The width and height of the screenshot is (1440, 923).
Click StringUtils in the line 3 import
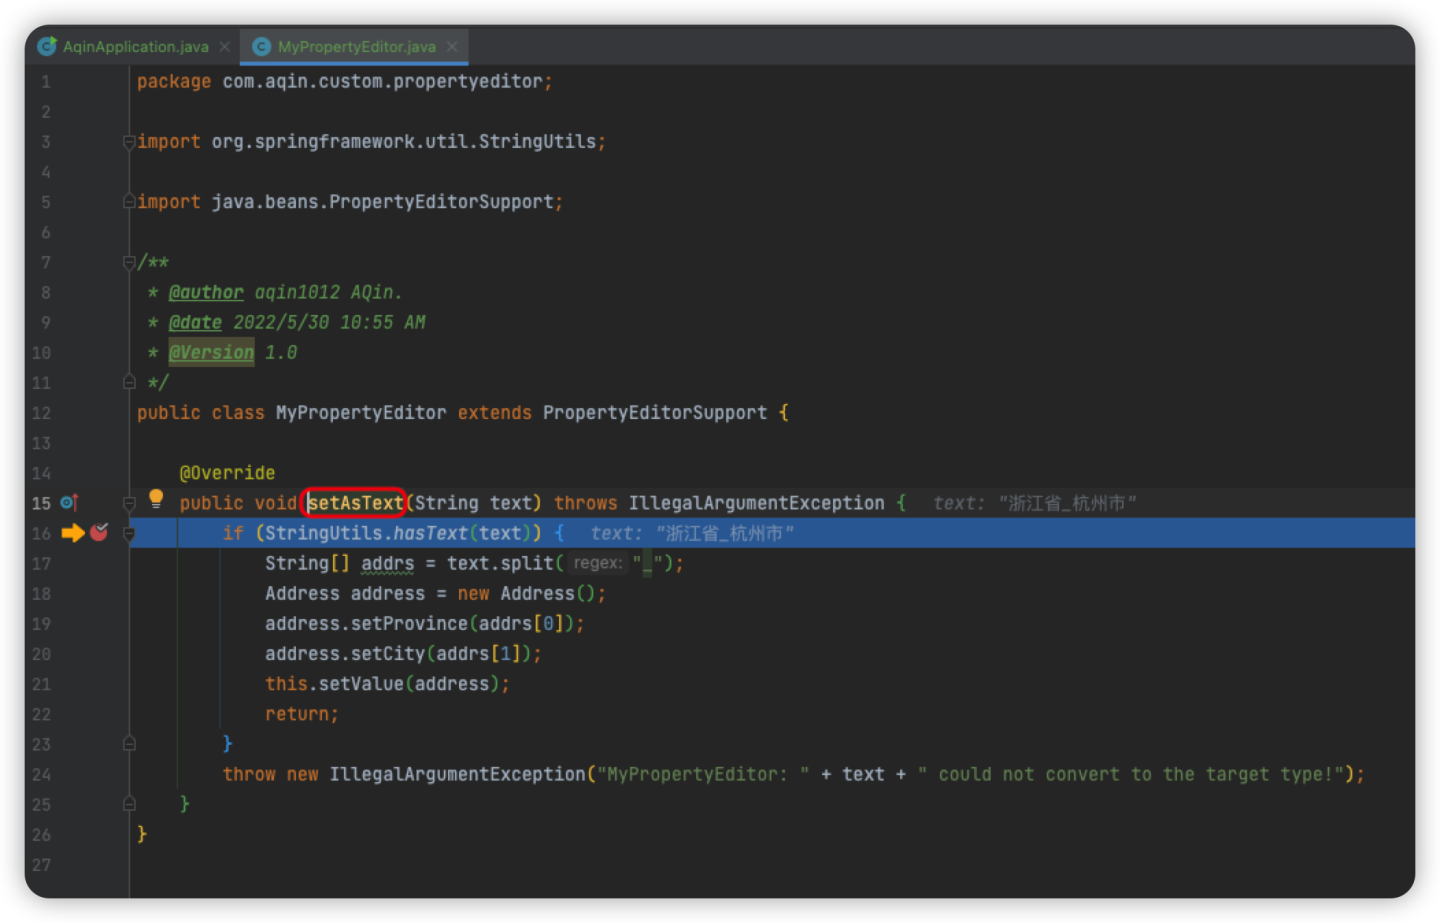pos(537,142)
